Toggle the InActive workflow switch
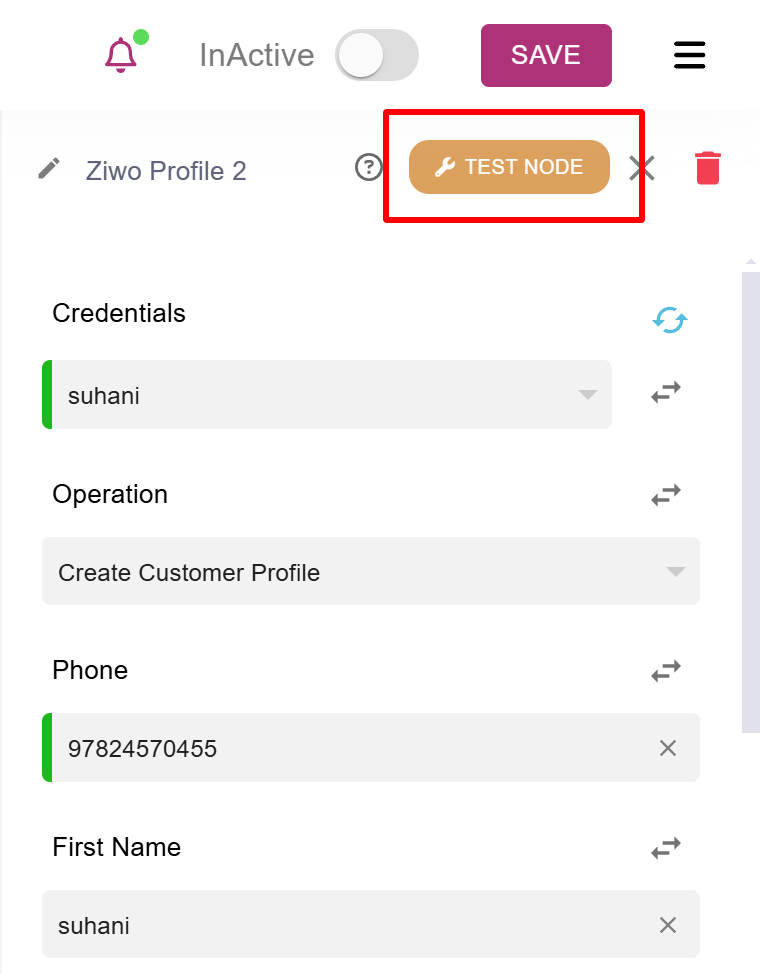760x974 pixels. click(377, 55)
